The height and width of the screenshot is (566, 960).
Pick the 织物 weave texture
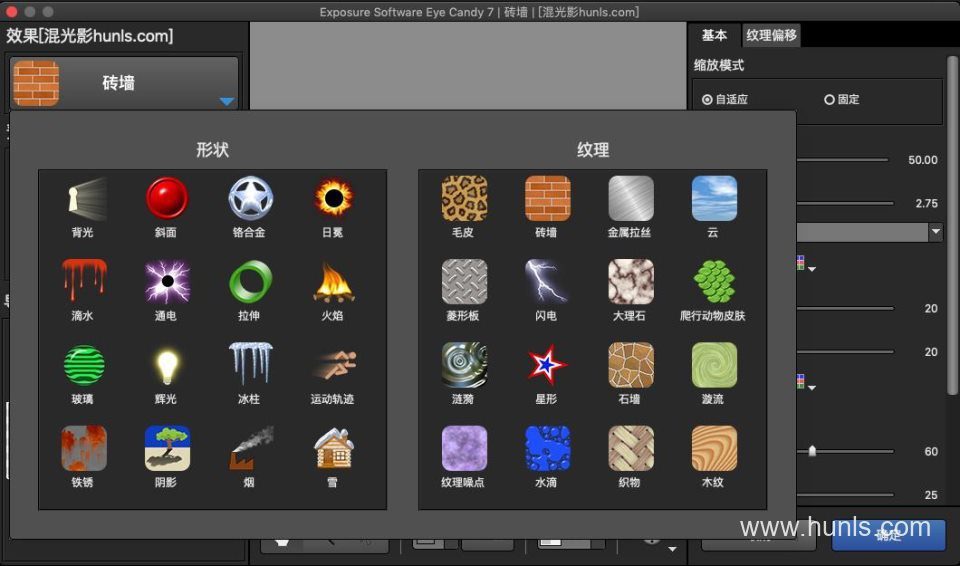point(631,448)
